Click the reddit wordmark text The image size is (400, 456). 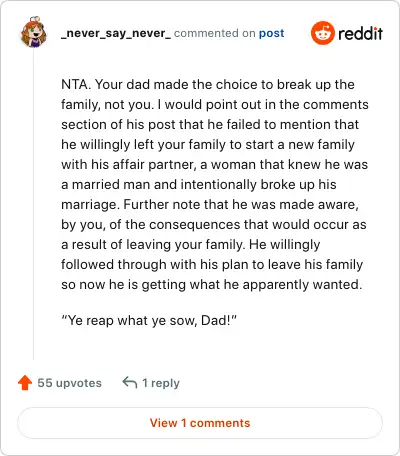(360, 33)
